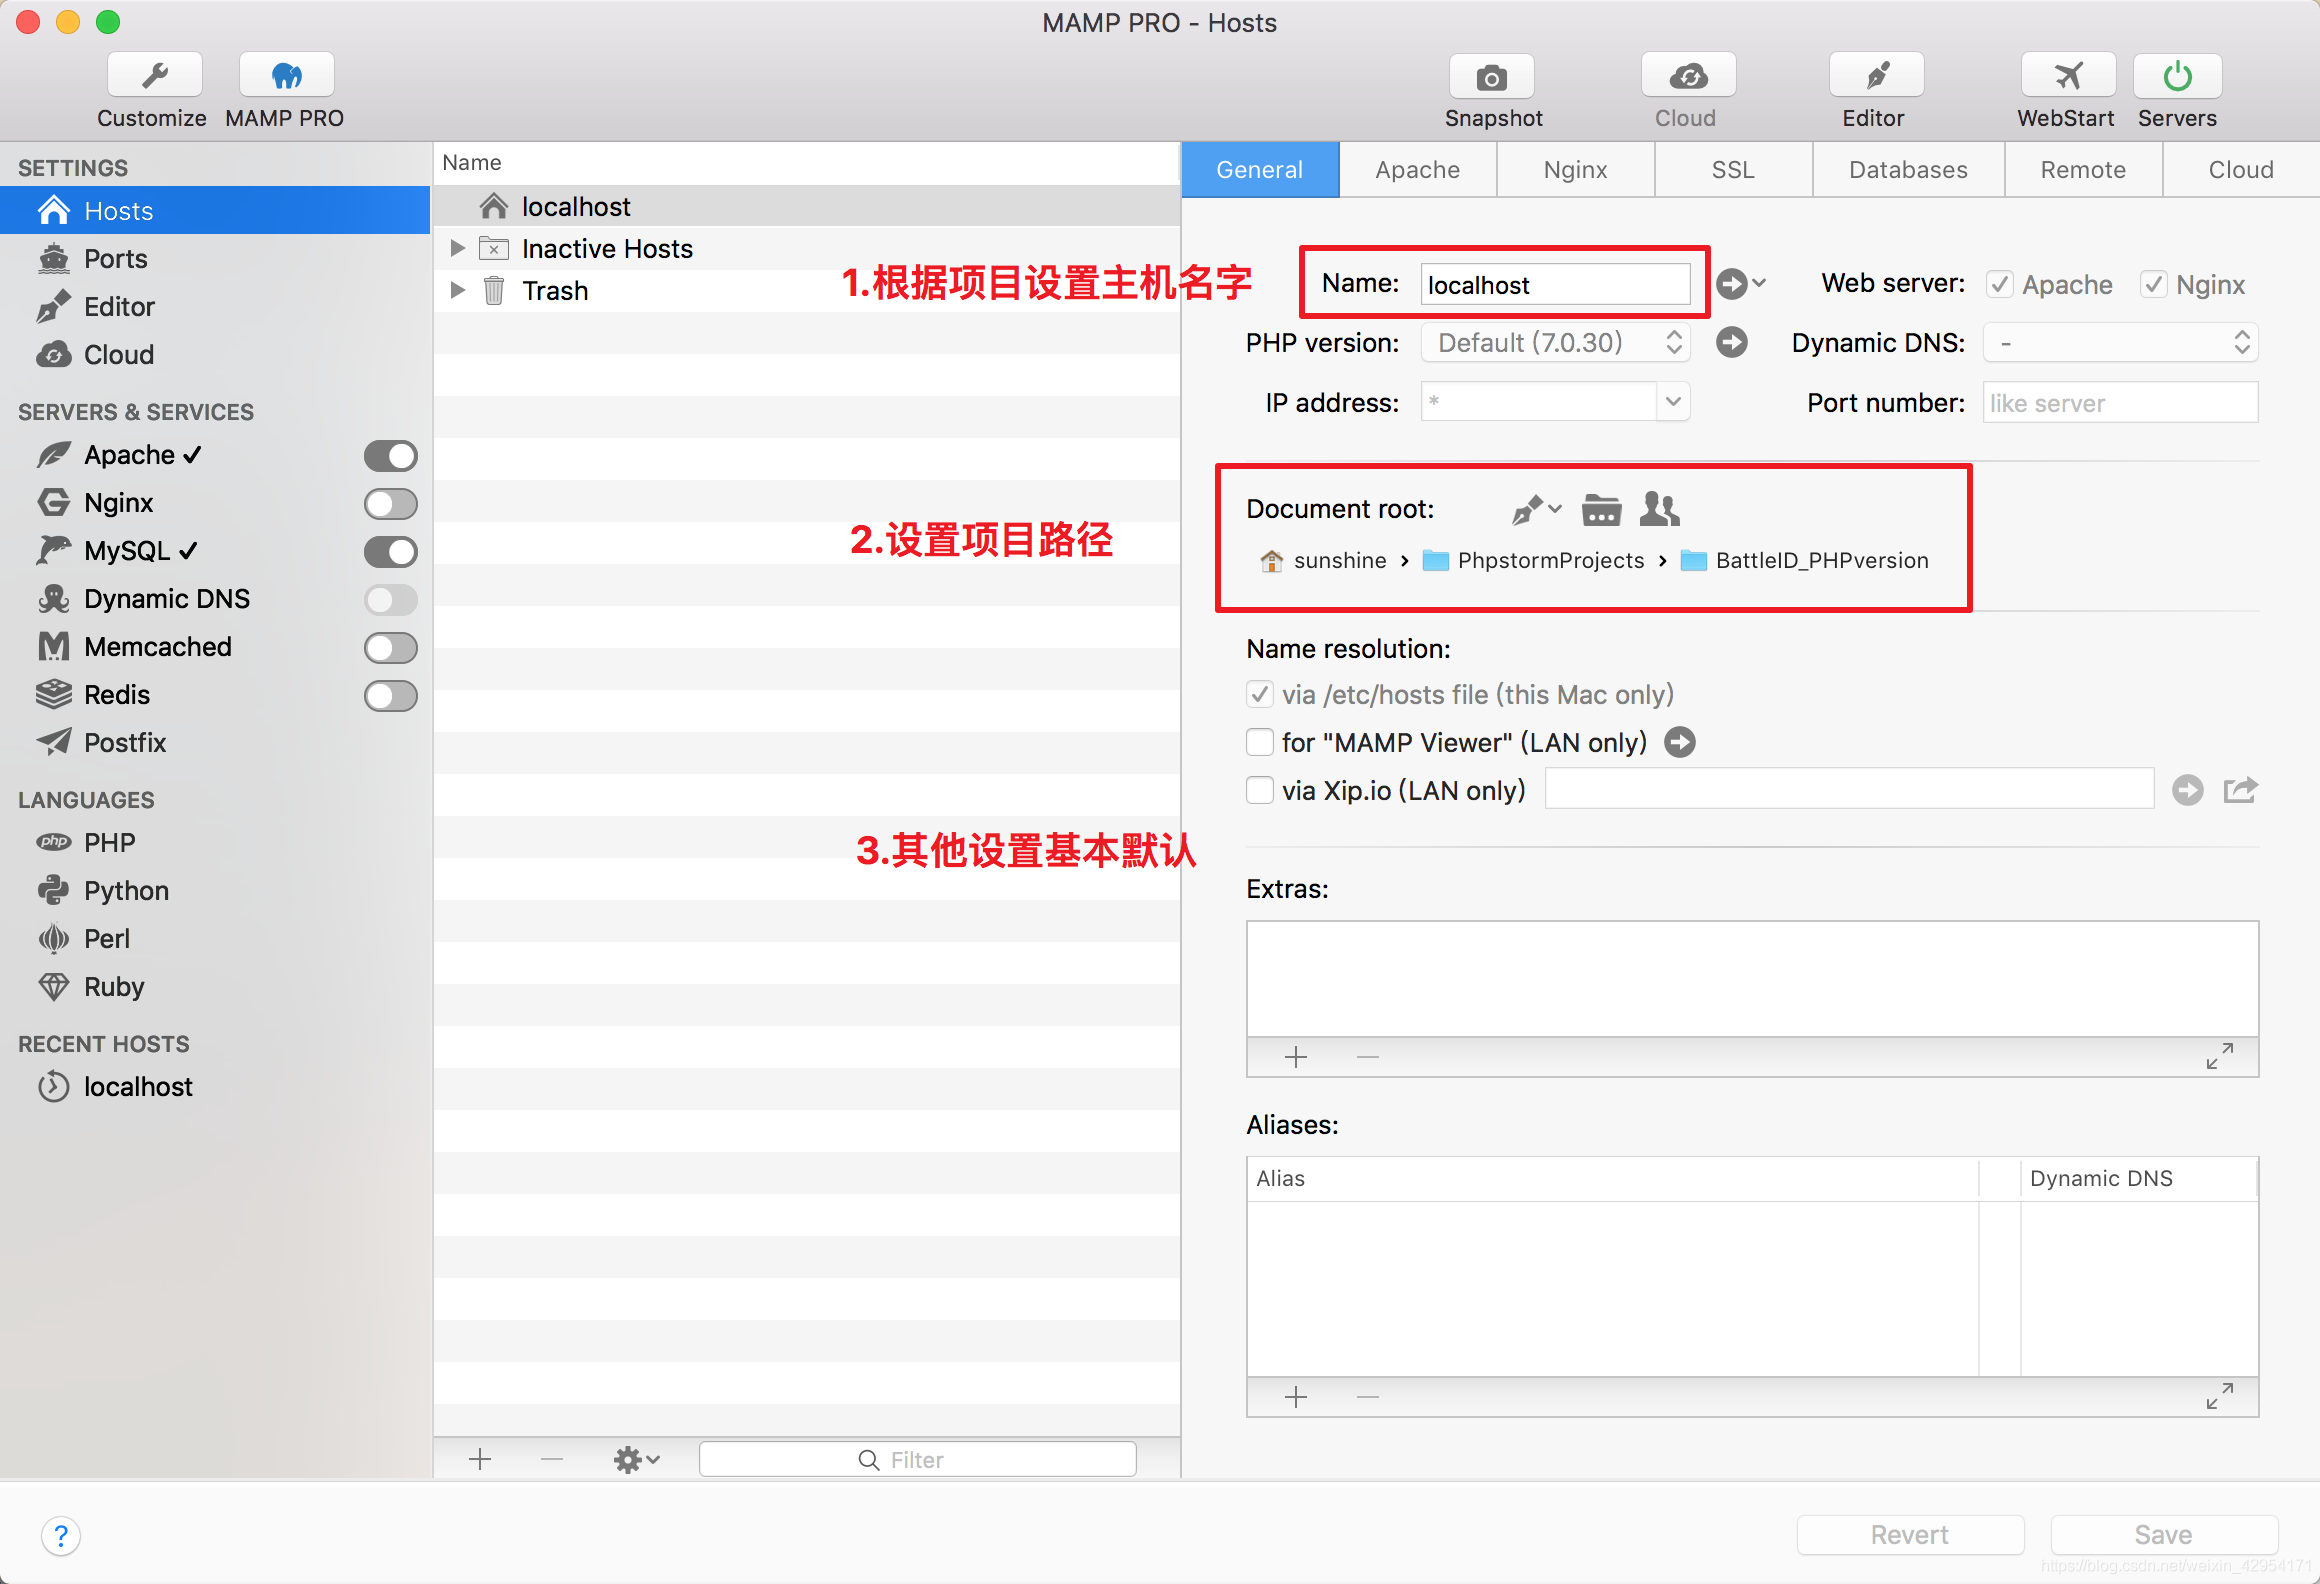This screenshot has height=1584, width=2320.
Task: Open gear actions menu below host list
Action: point(637,1460)
